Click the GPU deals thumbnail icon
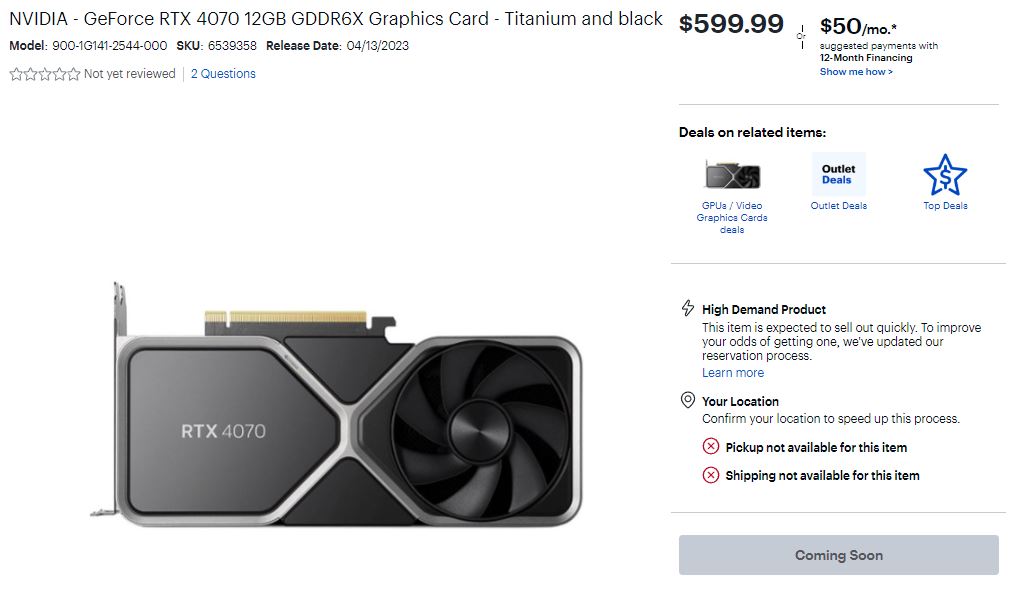Viewport: 1023px width, 594px height. (x=732, y=175)
